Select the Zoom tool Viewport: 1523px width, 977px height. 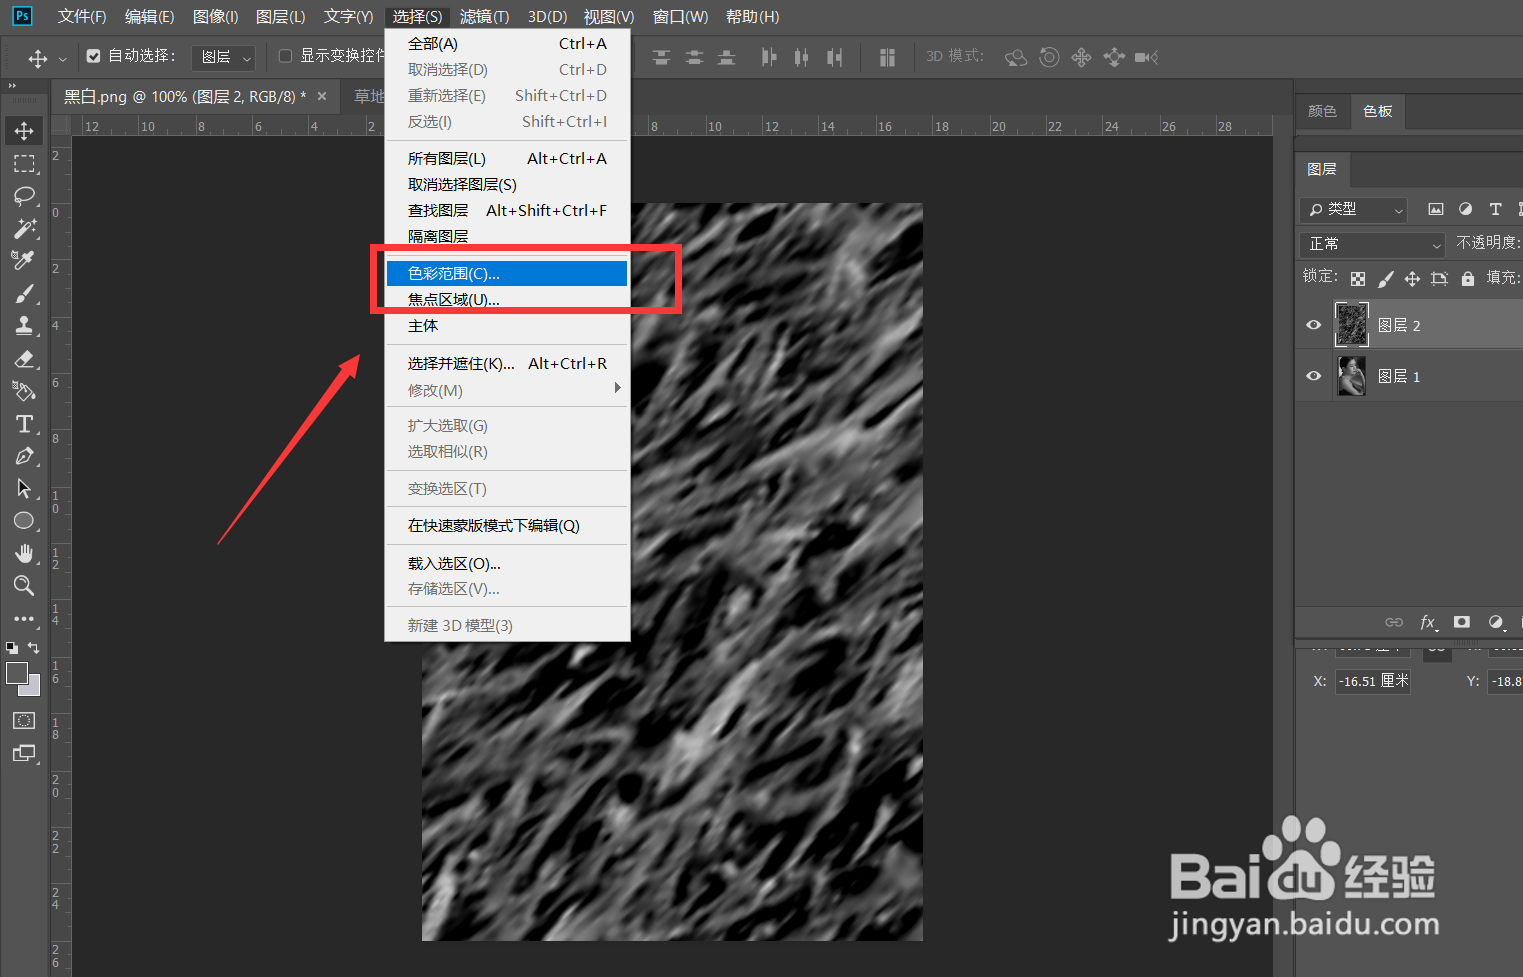pos(24,585)
